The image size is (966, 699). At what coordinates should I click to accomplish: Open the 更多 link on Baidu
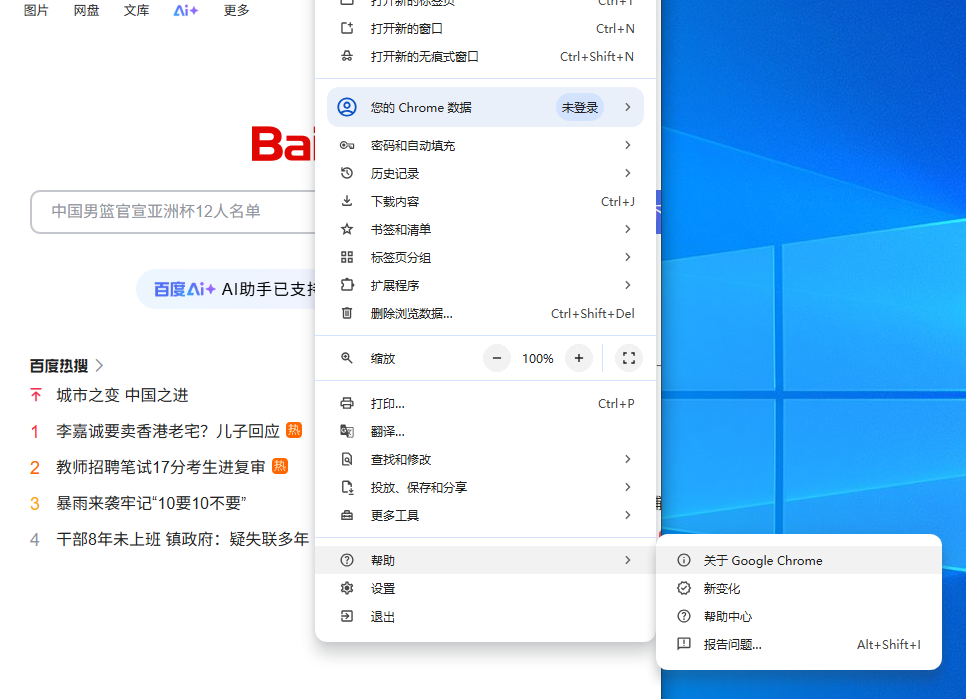pos(236,10)
